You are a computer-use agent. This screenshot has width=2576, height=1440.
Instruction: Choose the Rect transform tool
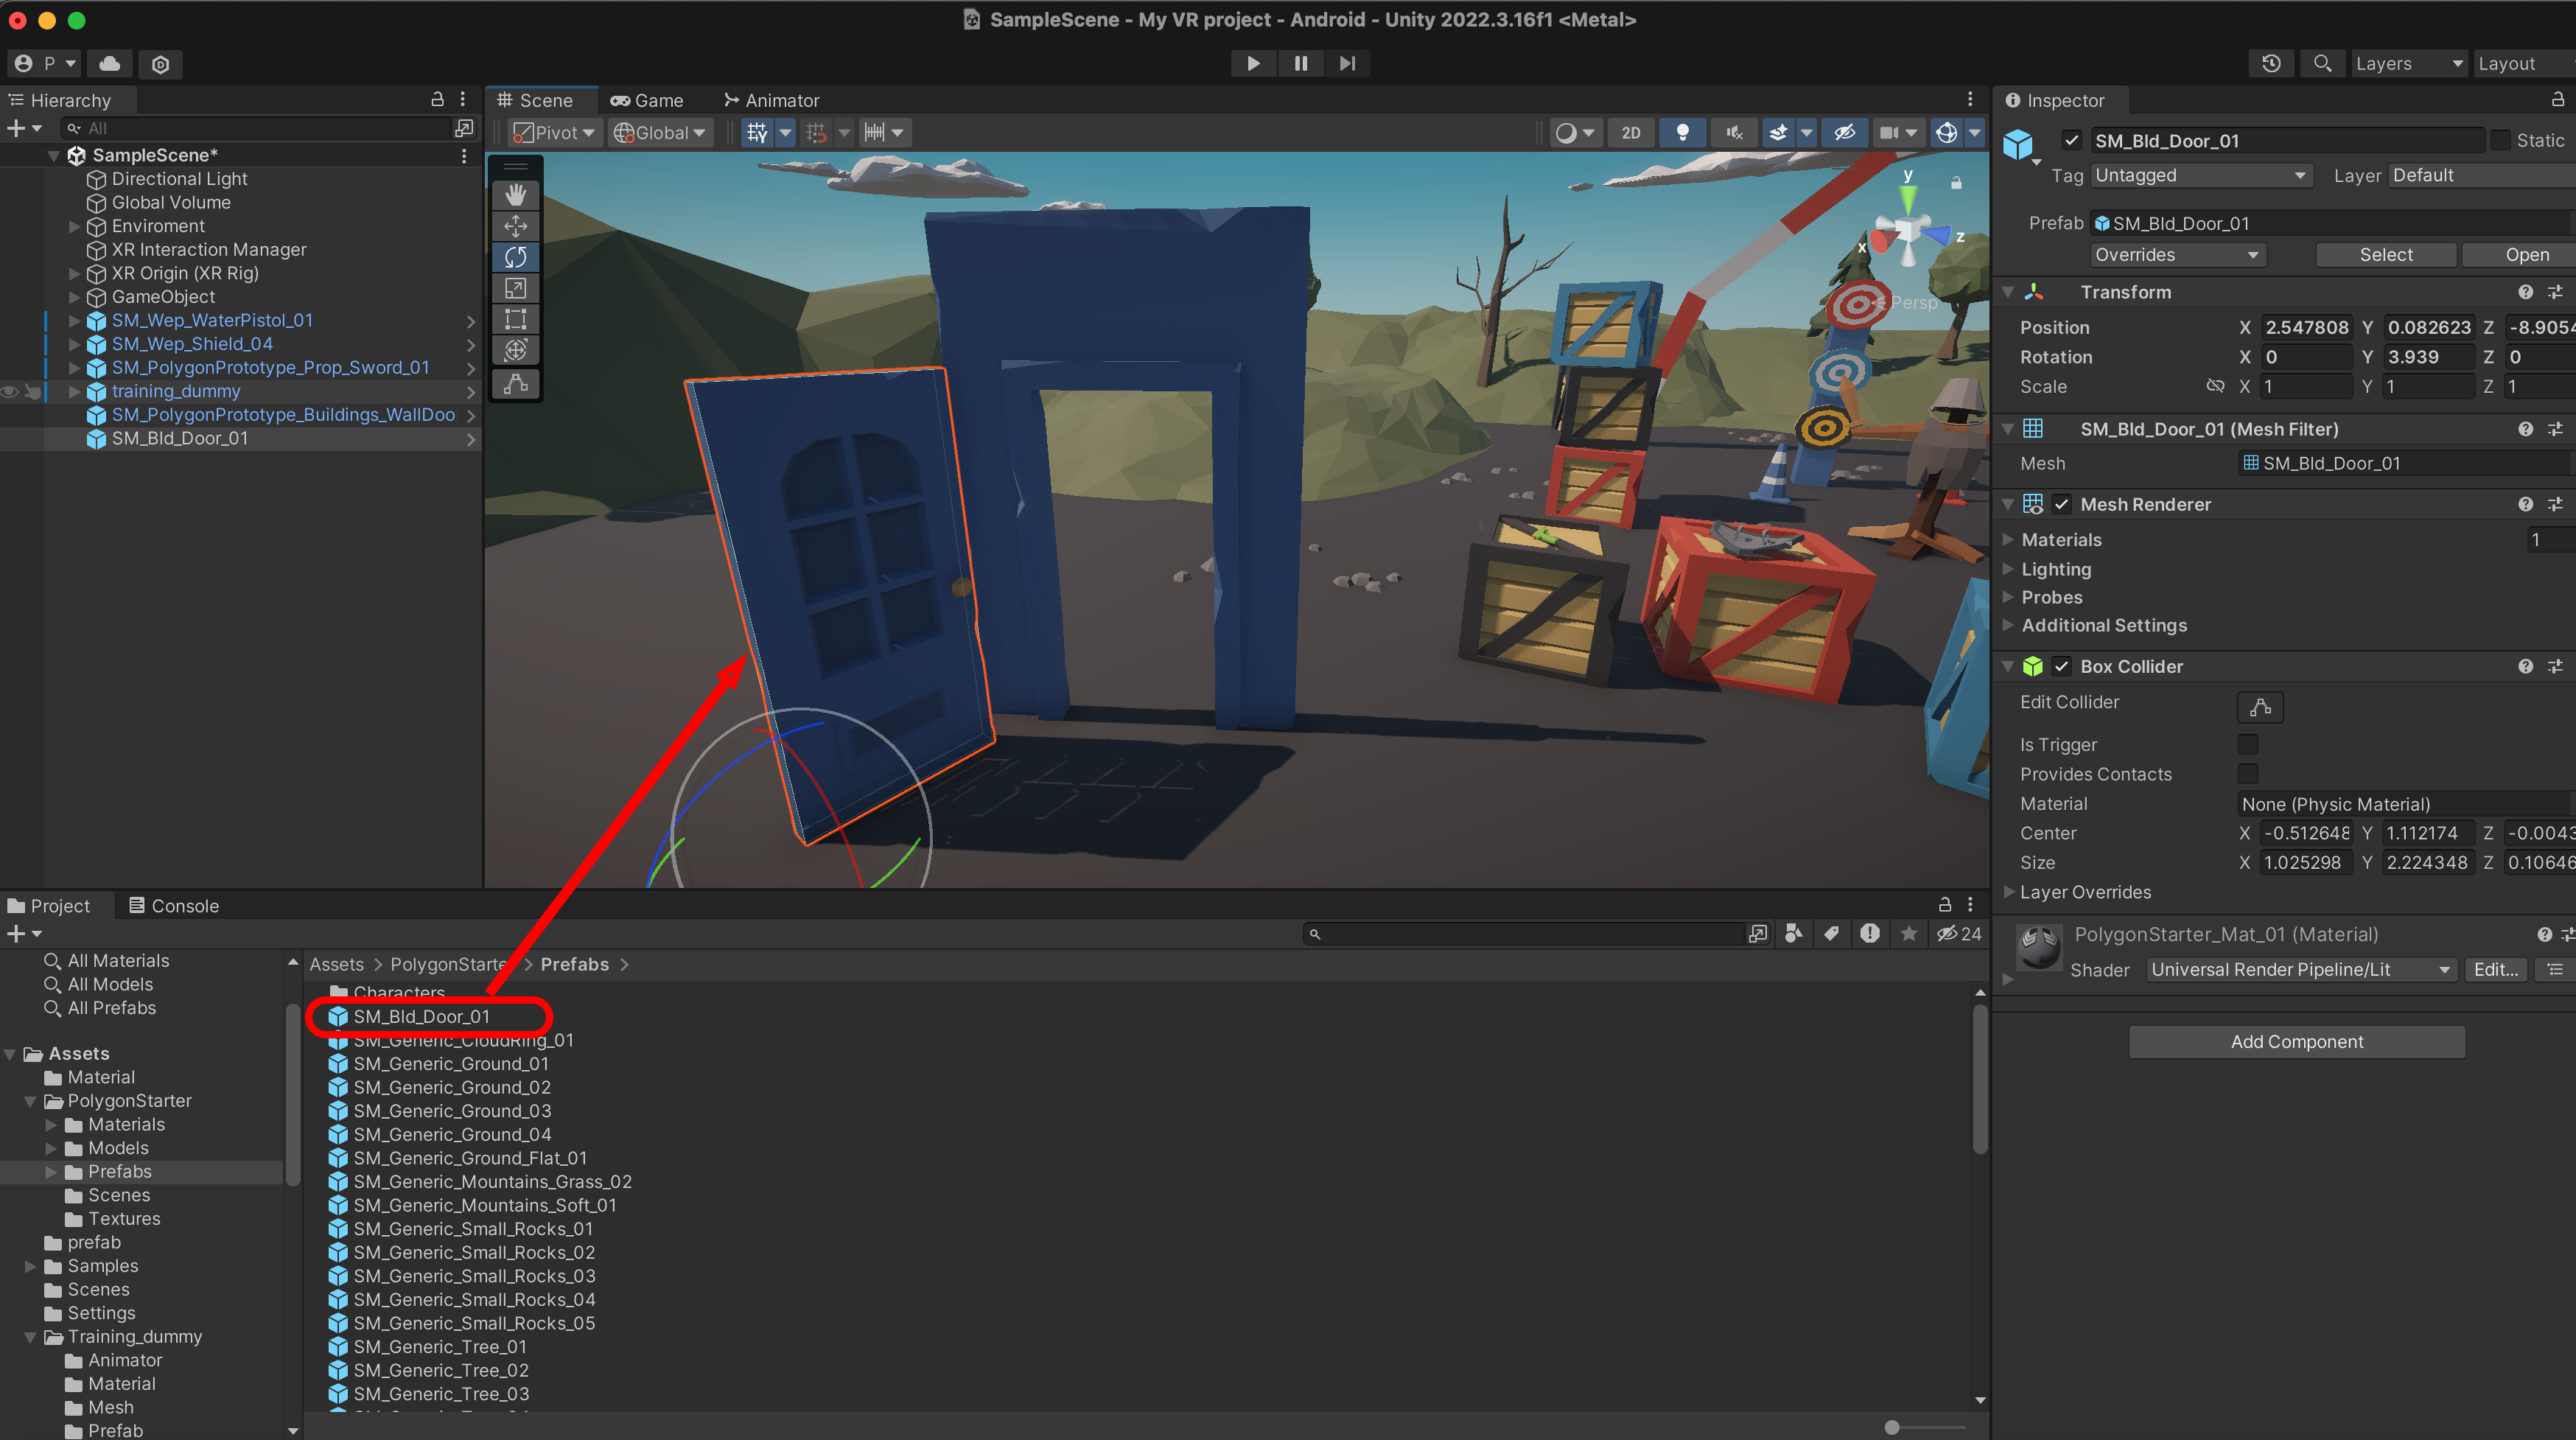coord(515,319)
